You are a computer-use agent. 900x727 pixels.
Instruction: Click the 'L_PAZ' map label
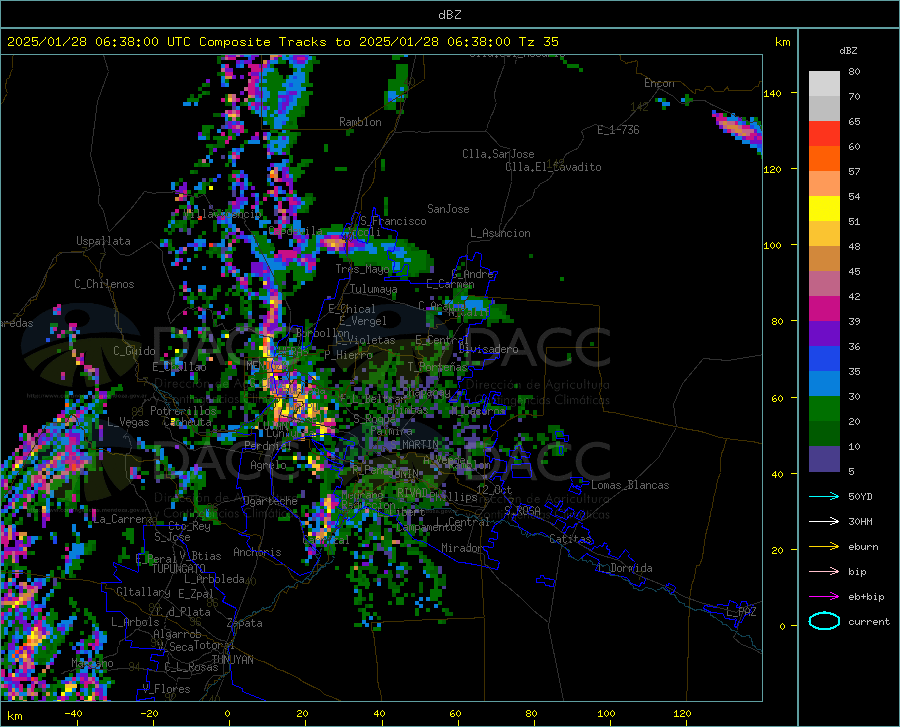coord(741,612)
